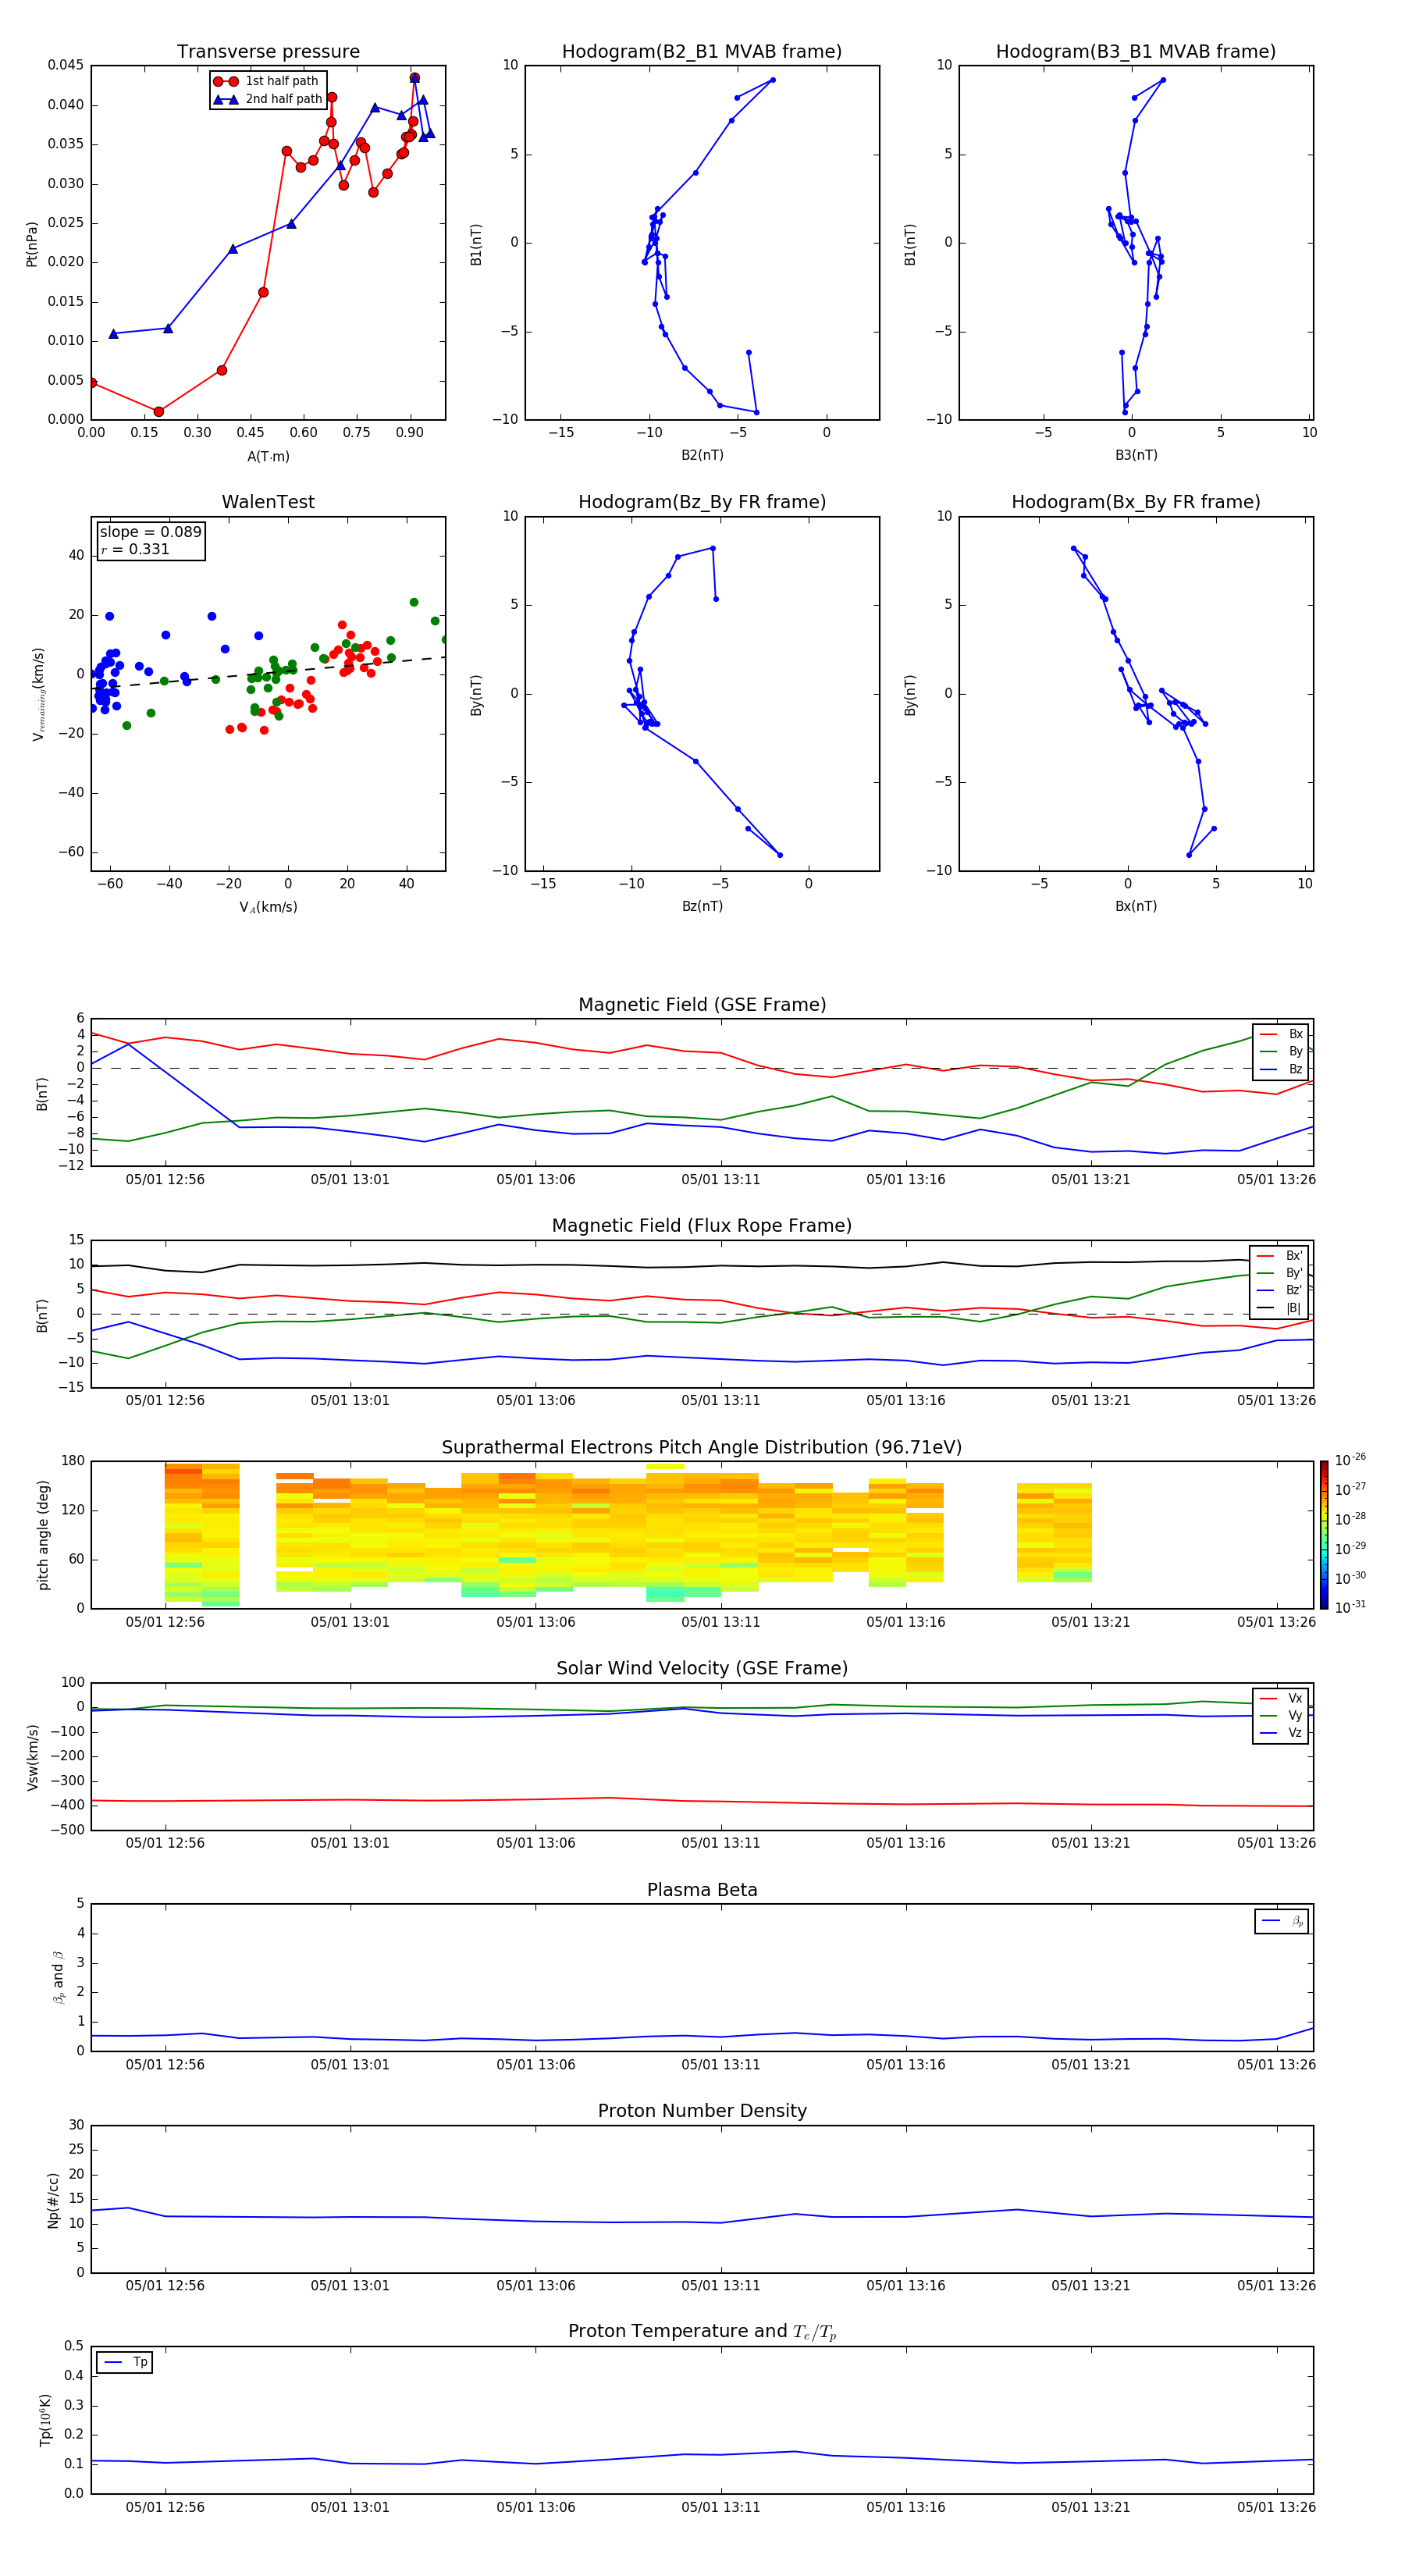Click the "B3(nT)" x-axis label

click(1136, 455)
